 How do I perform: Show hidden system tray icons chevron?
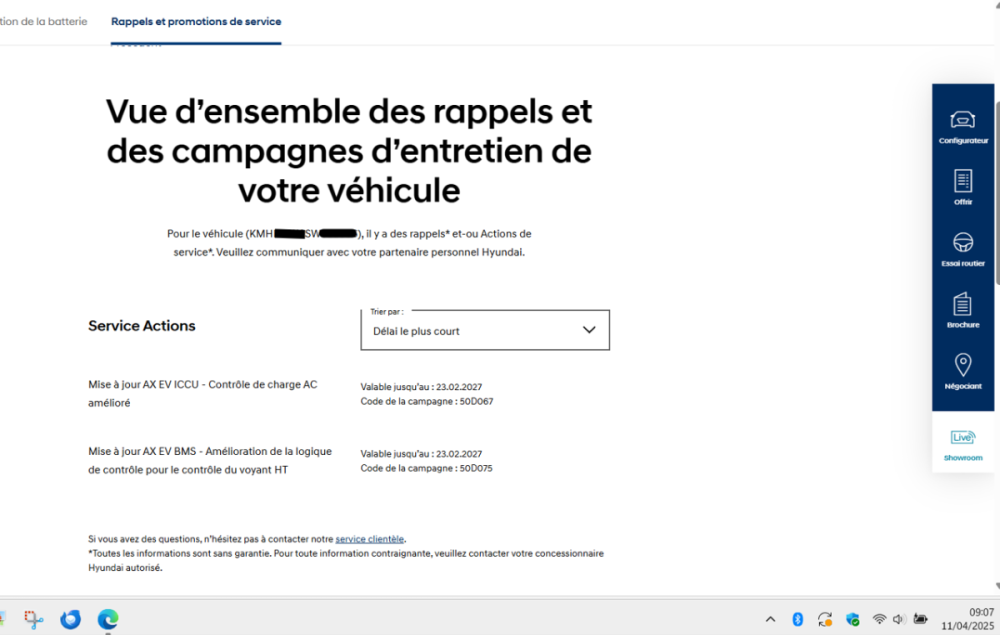pyautogui.click(x=769, y=619)
